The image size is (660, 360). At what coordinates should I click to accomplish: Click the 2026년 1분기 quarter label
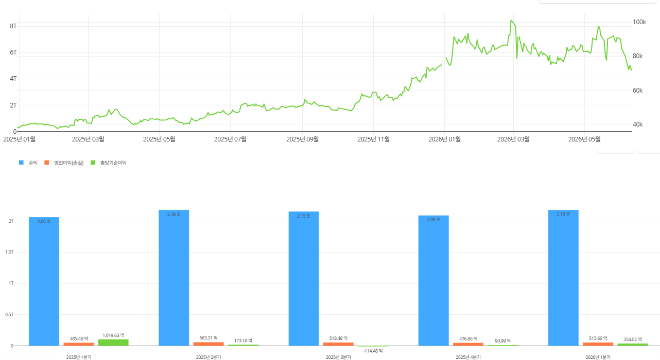598,357
